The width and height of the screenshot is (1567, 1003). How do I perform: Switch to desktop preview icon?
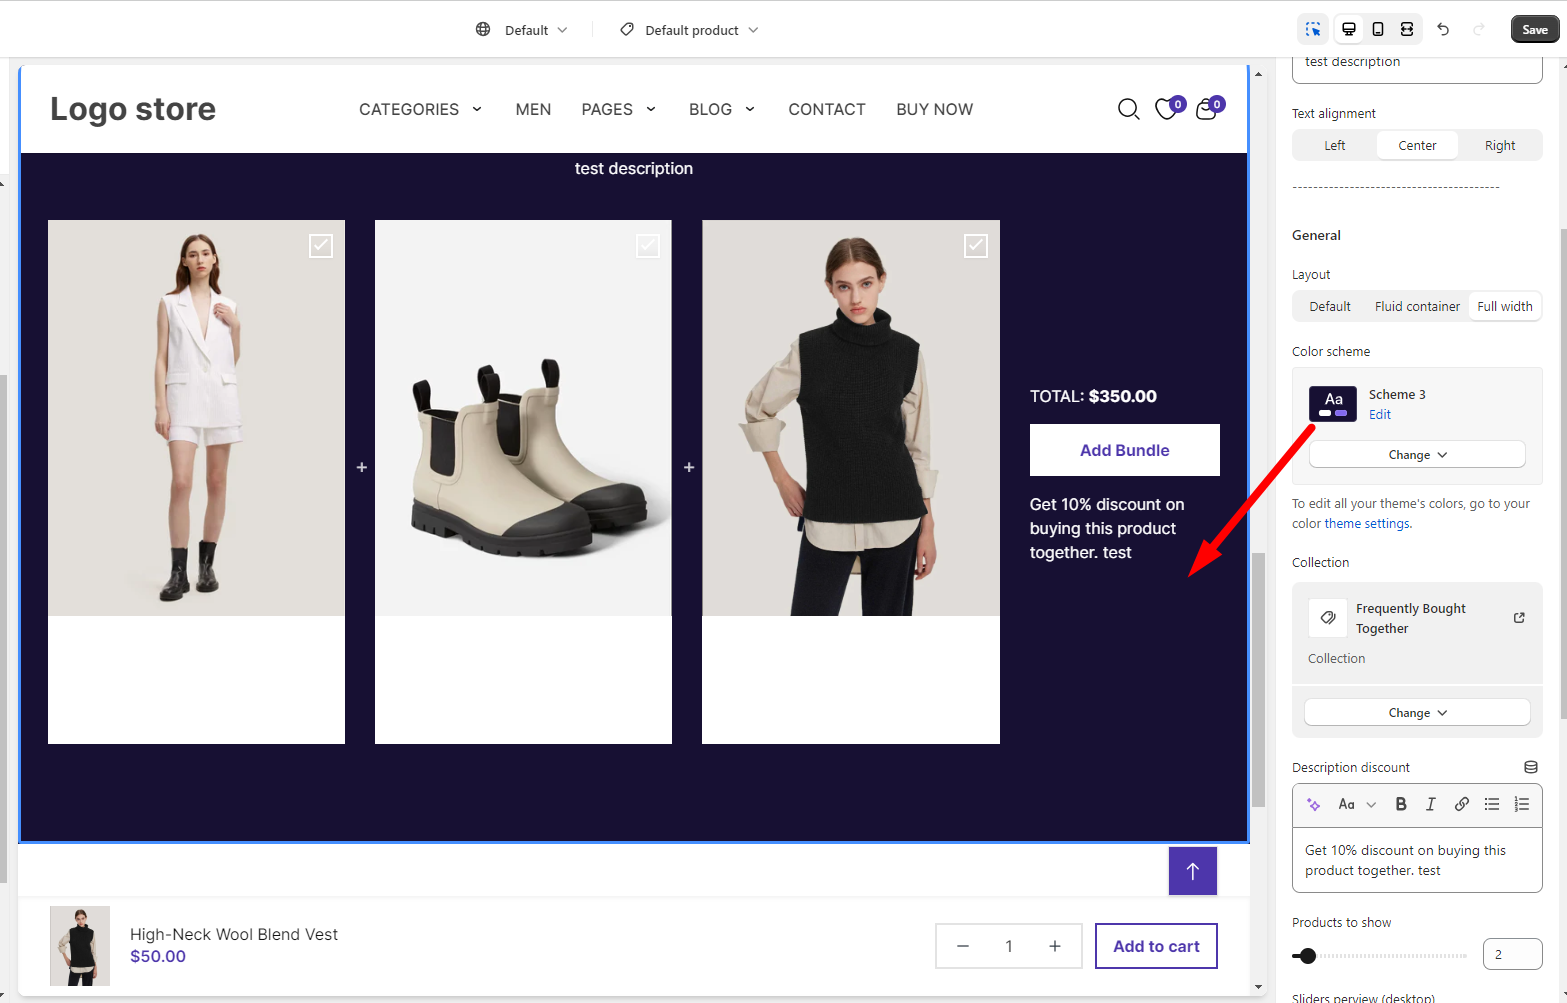1349,29
